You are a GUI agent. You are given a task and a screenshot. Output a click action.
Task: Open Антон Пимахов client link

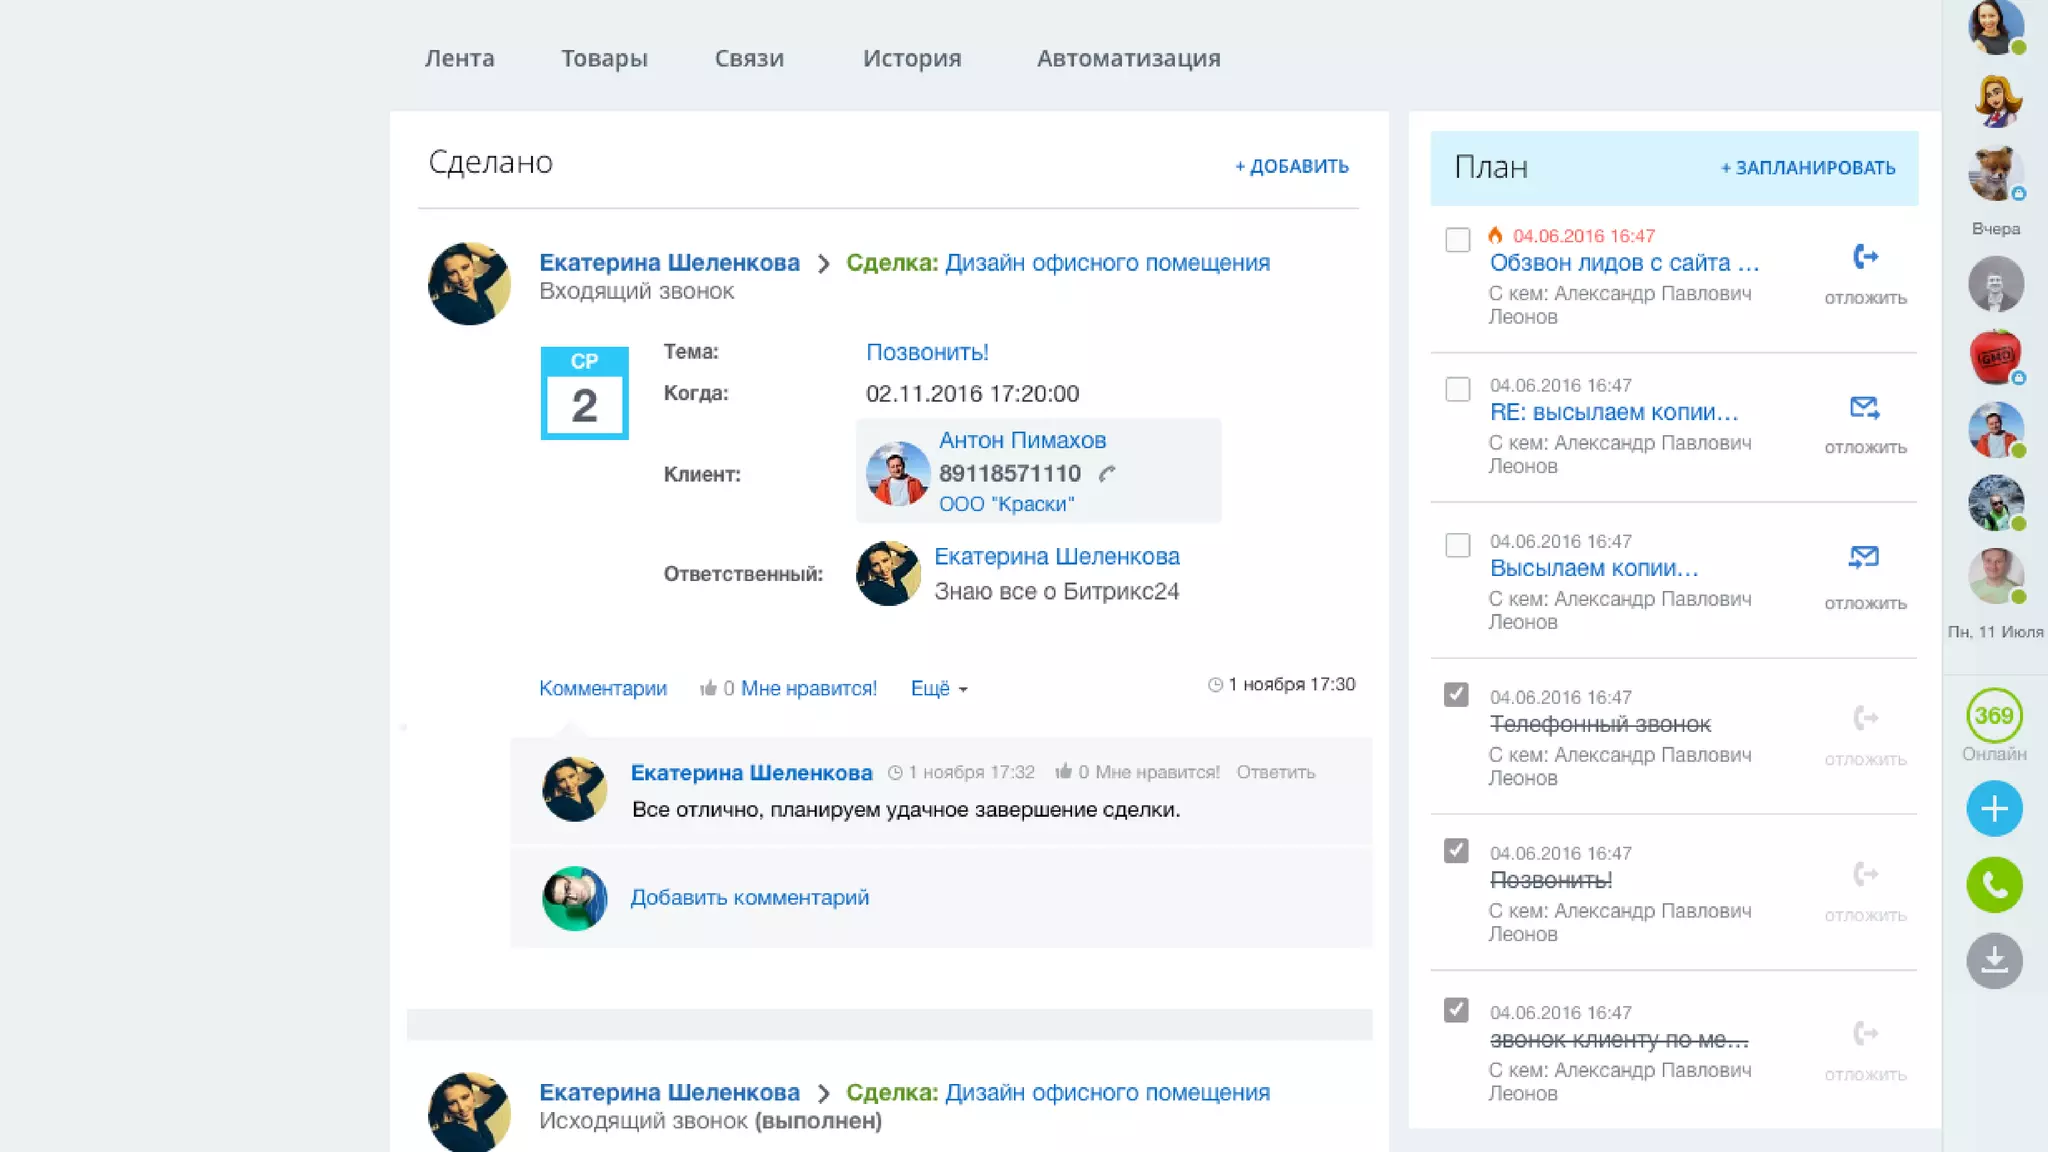tap(1021, 440)
